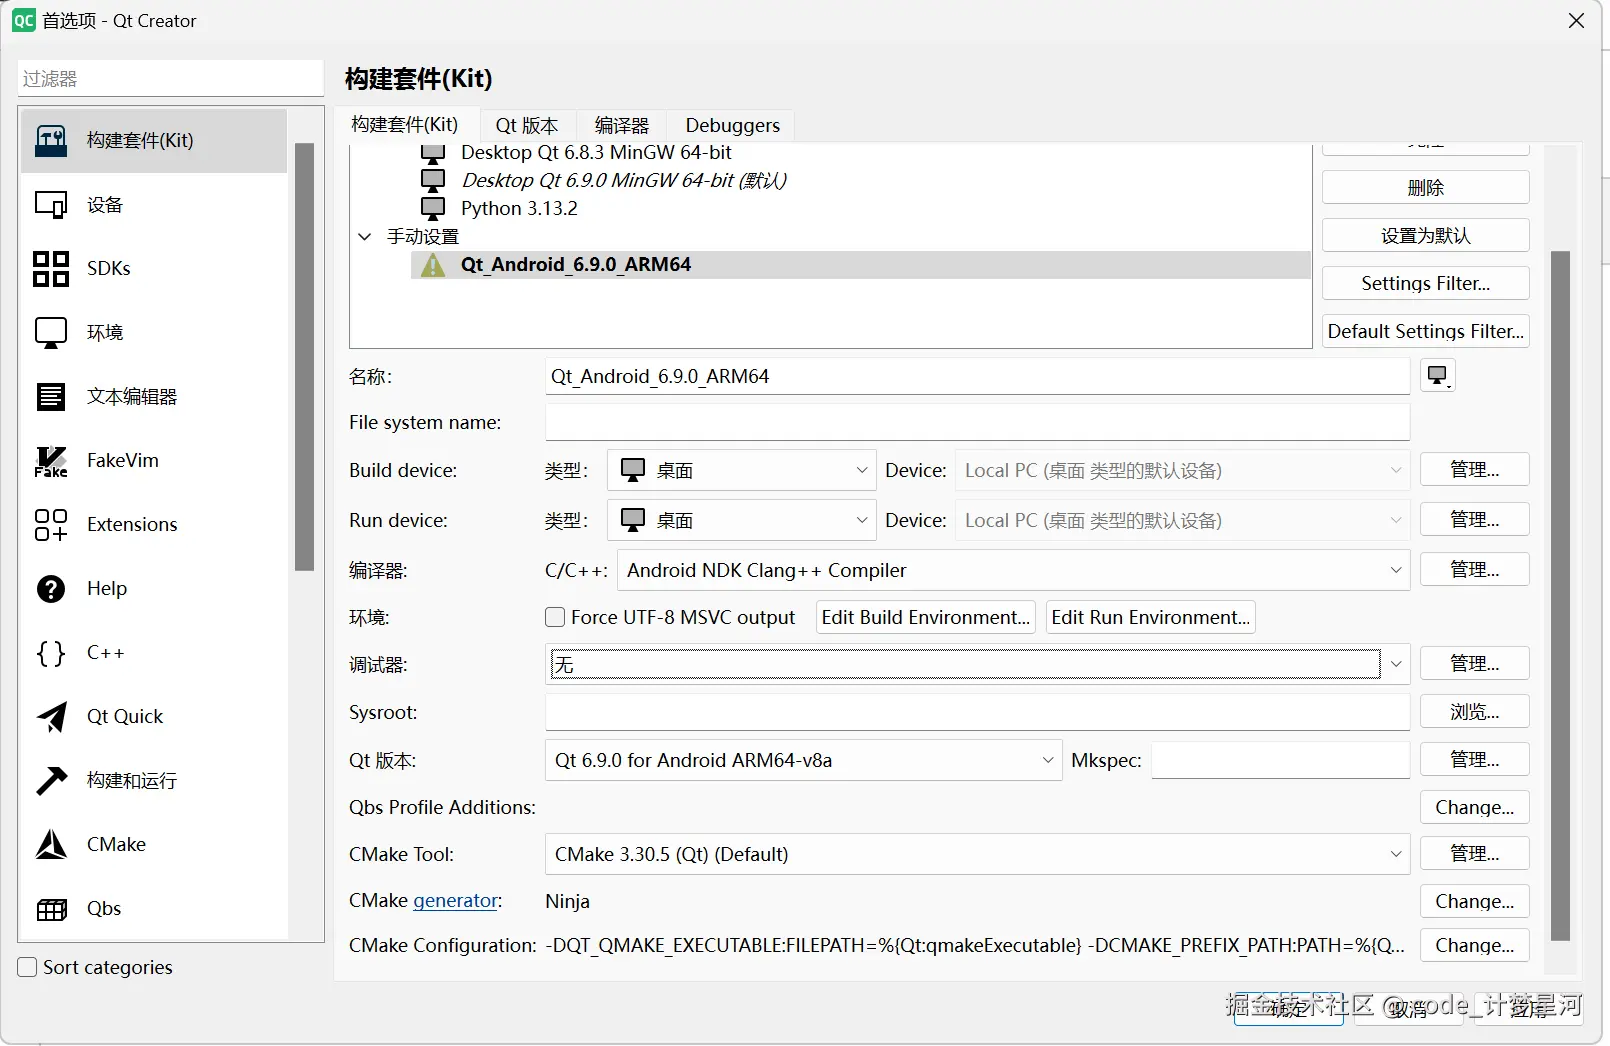Open the 调试器 debugger dropdown
Viewport: 1610px width, 1046px height.
coord(977,664)
